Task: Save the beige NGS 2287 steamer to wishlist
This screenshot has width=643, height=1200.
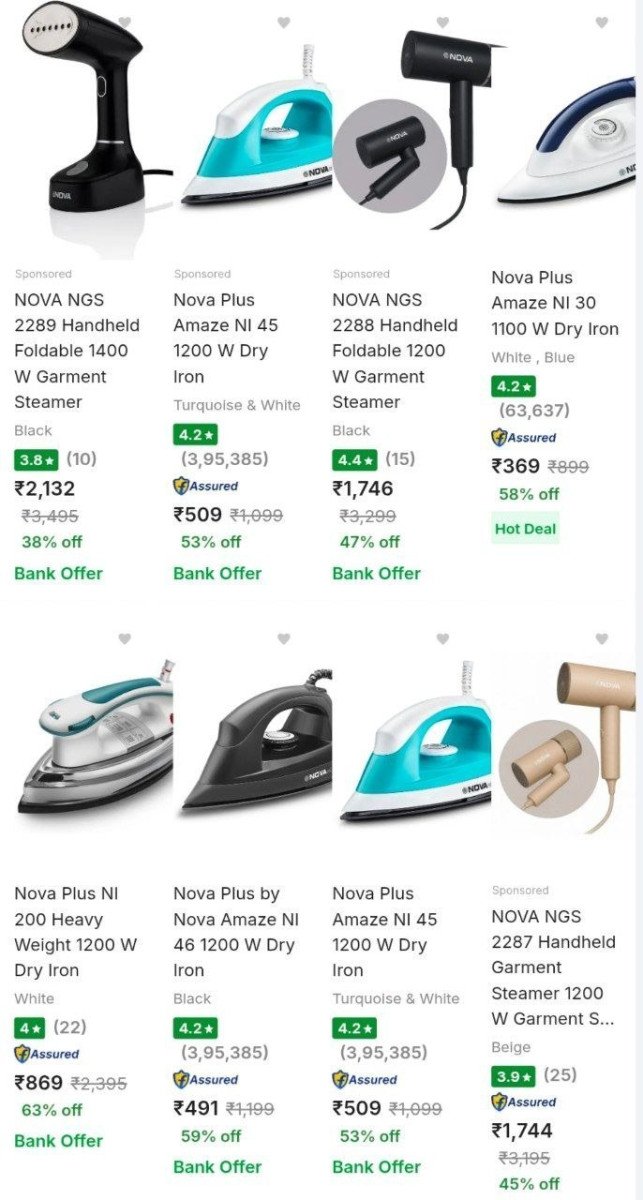Action: pos(601,639)
